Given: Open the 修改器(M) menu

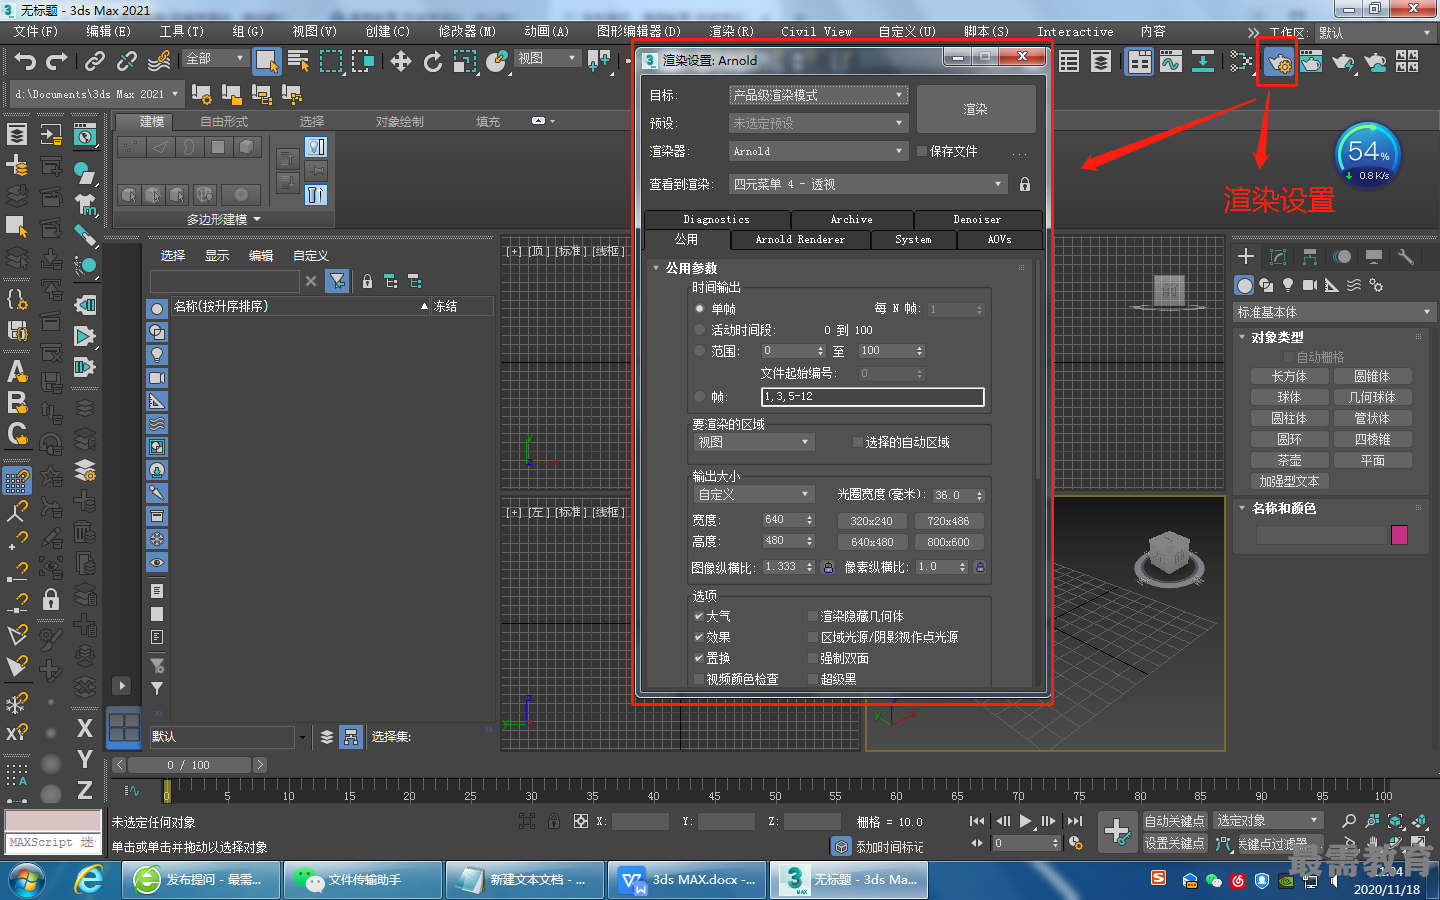Looking at the screenshot, I should (x=467, y=31).
